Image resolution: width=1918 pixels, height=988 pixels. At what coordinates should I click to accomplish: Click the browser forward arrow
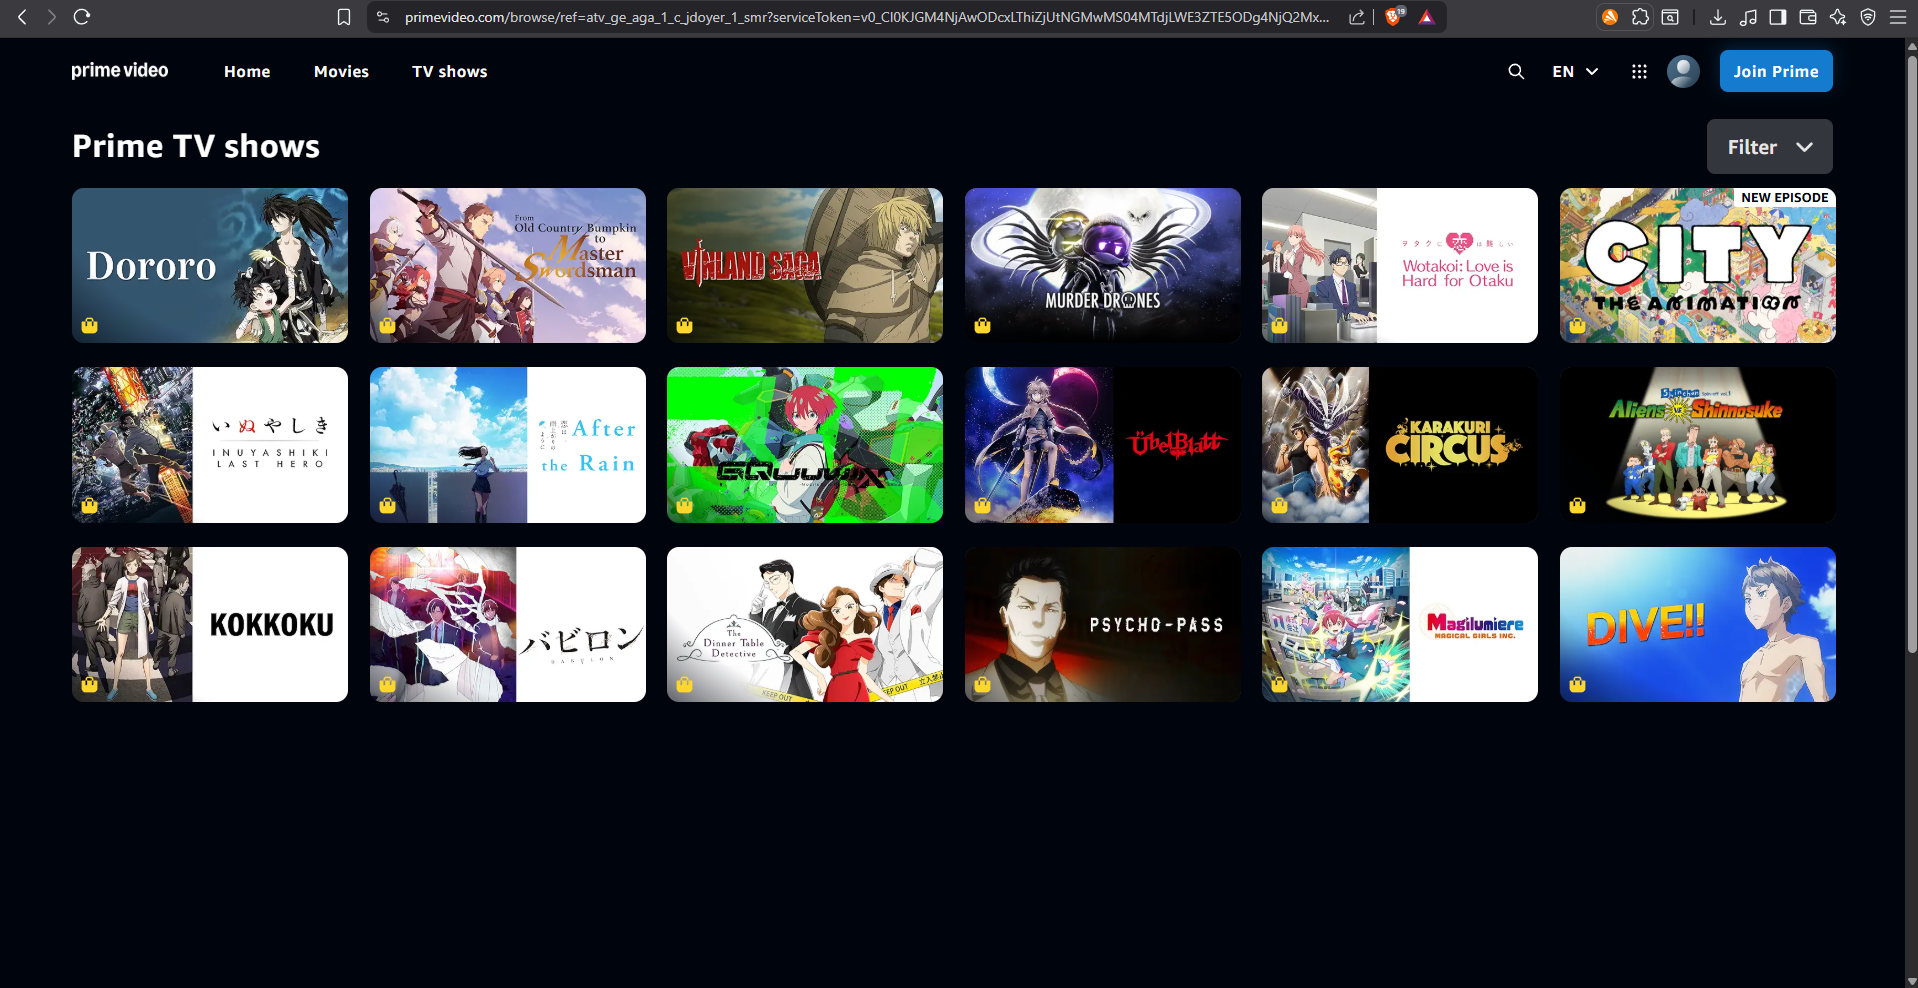(51, 17)
